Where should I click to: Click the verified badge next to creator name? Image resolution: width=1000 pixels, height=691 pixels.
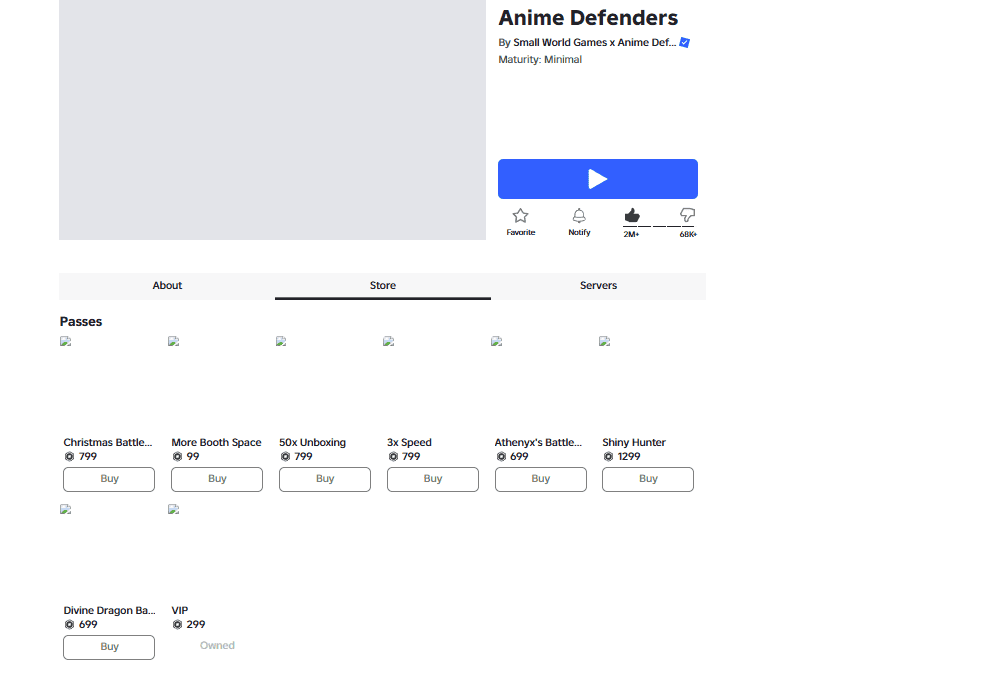684,43
